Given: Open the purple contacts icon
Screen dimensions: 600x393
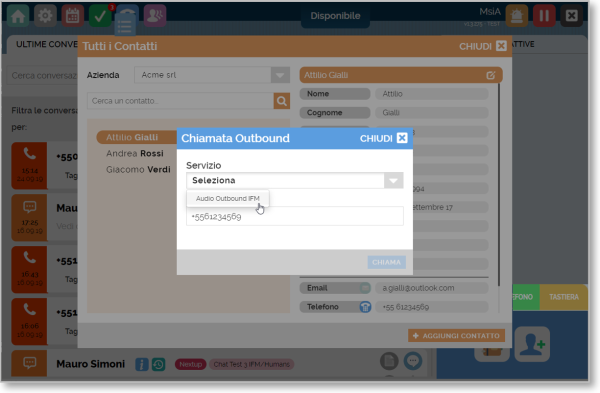Looking at the screenshot, I should (x=155, y=16).
